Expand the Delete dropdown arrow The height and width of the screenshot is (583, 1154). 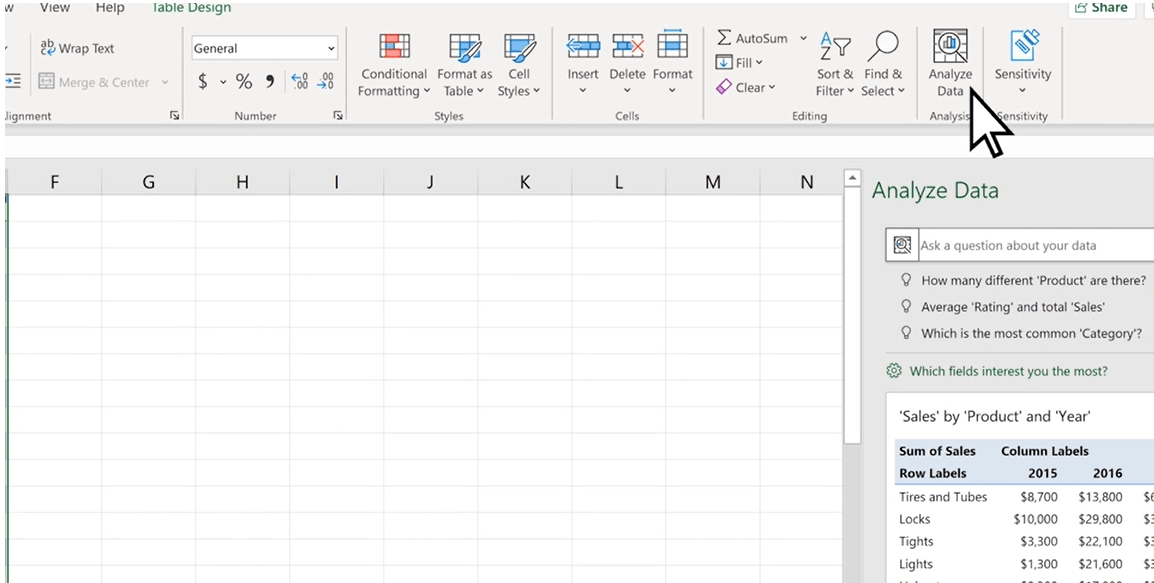[x=627, y=91]
